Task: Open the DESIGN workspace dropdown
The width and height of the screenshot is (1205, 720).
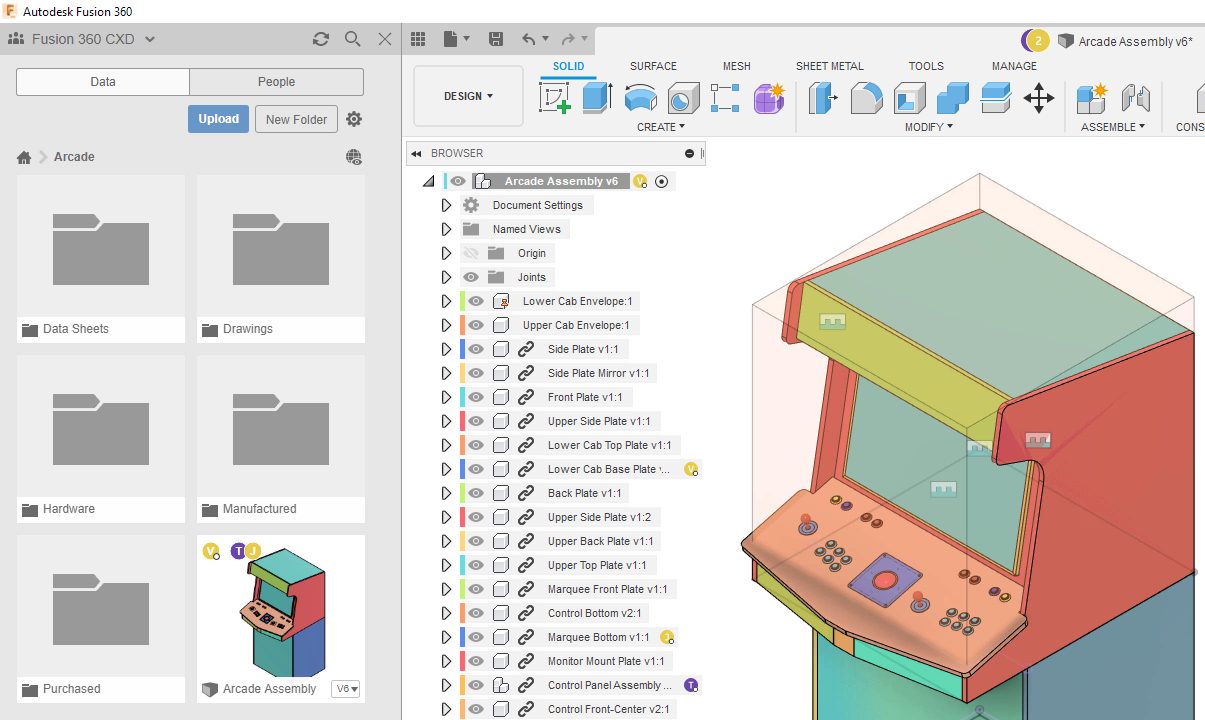Action: point(468,96)
